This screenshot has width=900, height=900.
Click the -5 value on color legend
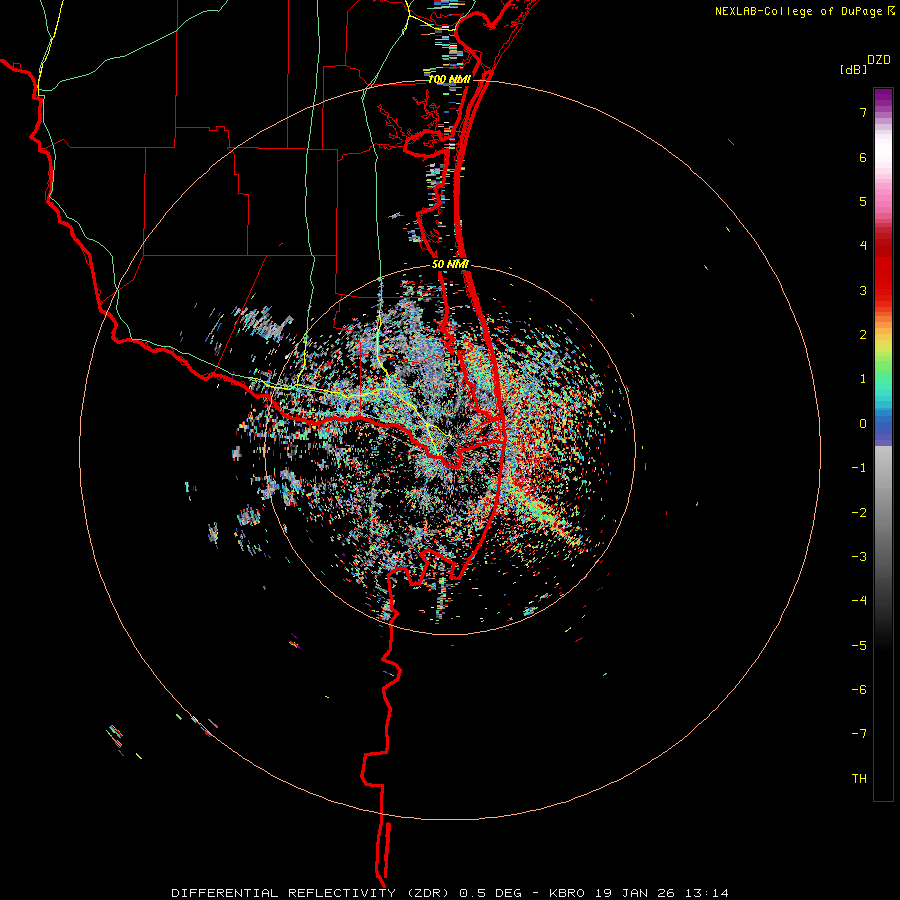pyautogui.click(x=859, y=646)
